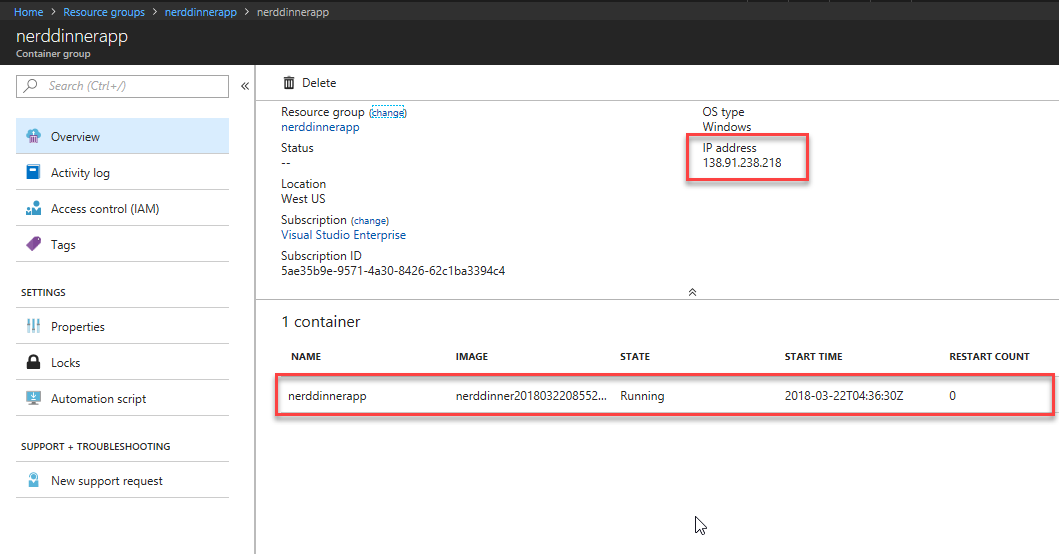Click the nerddinner2018032208552 image cell

coord(531,396)
